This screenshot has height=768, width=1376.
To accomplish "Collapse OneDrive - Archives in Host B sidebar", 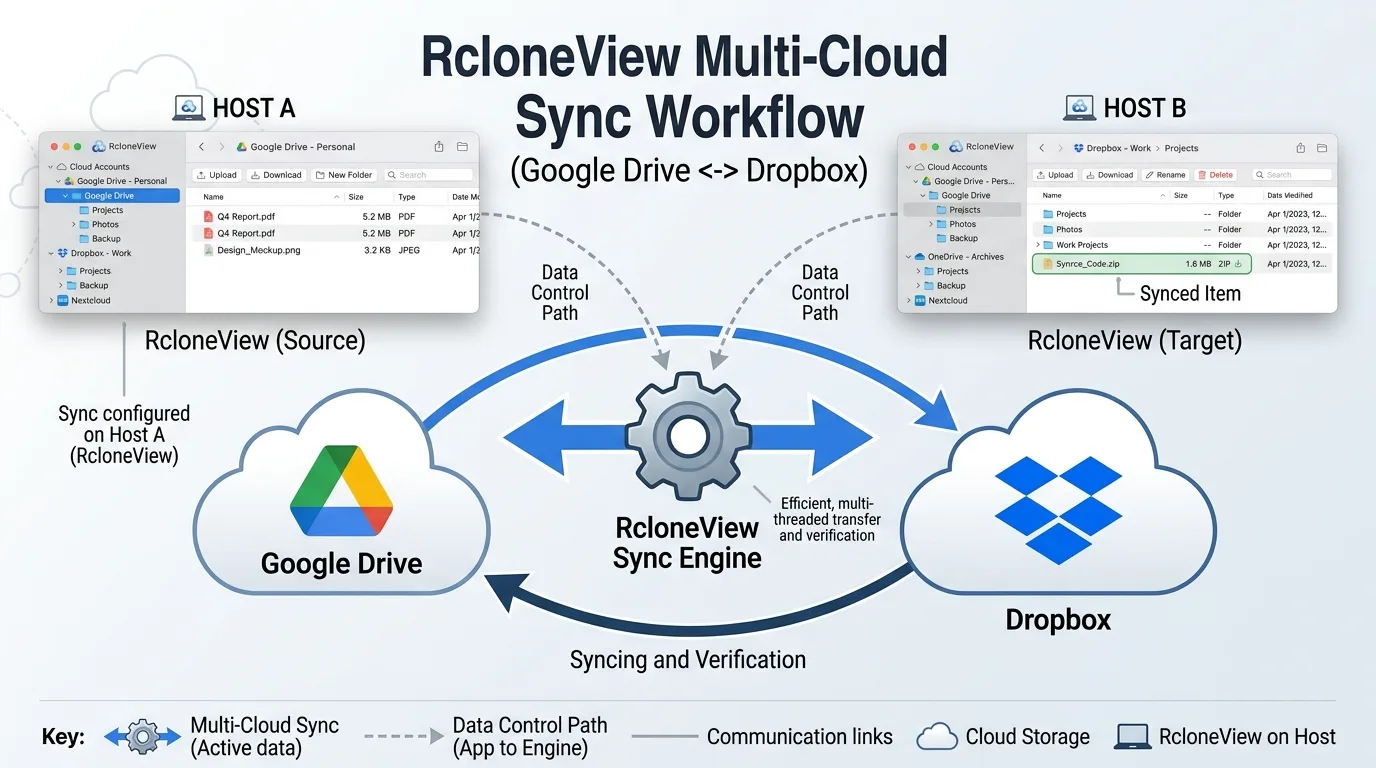I will point(909,257).
